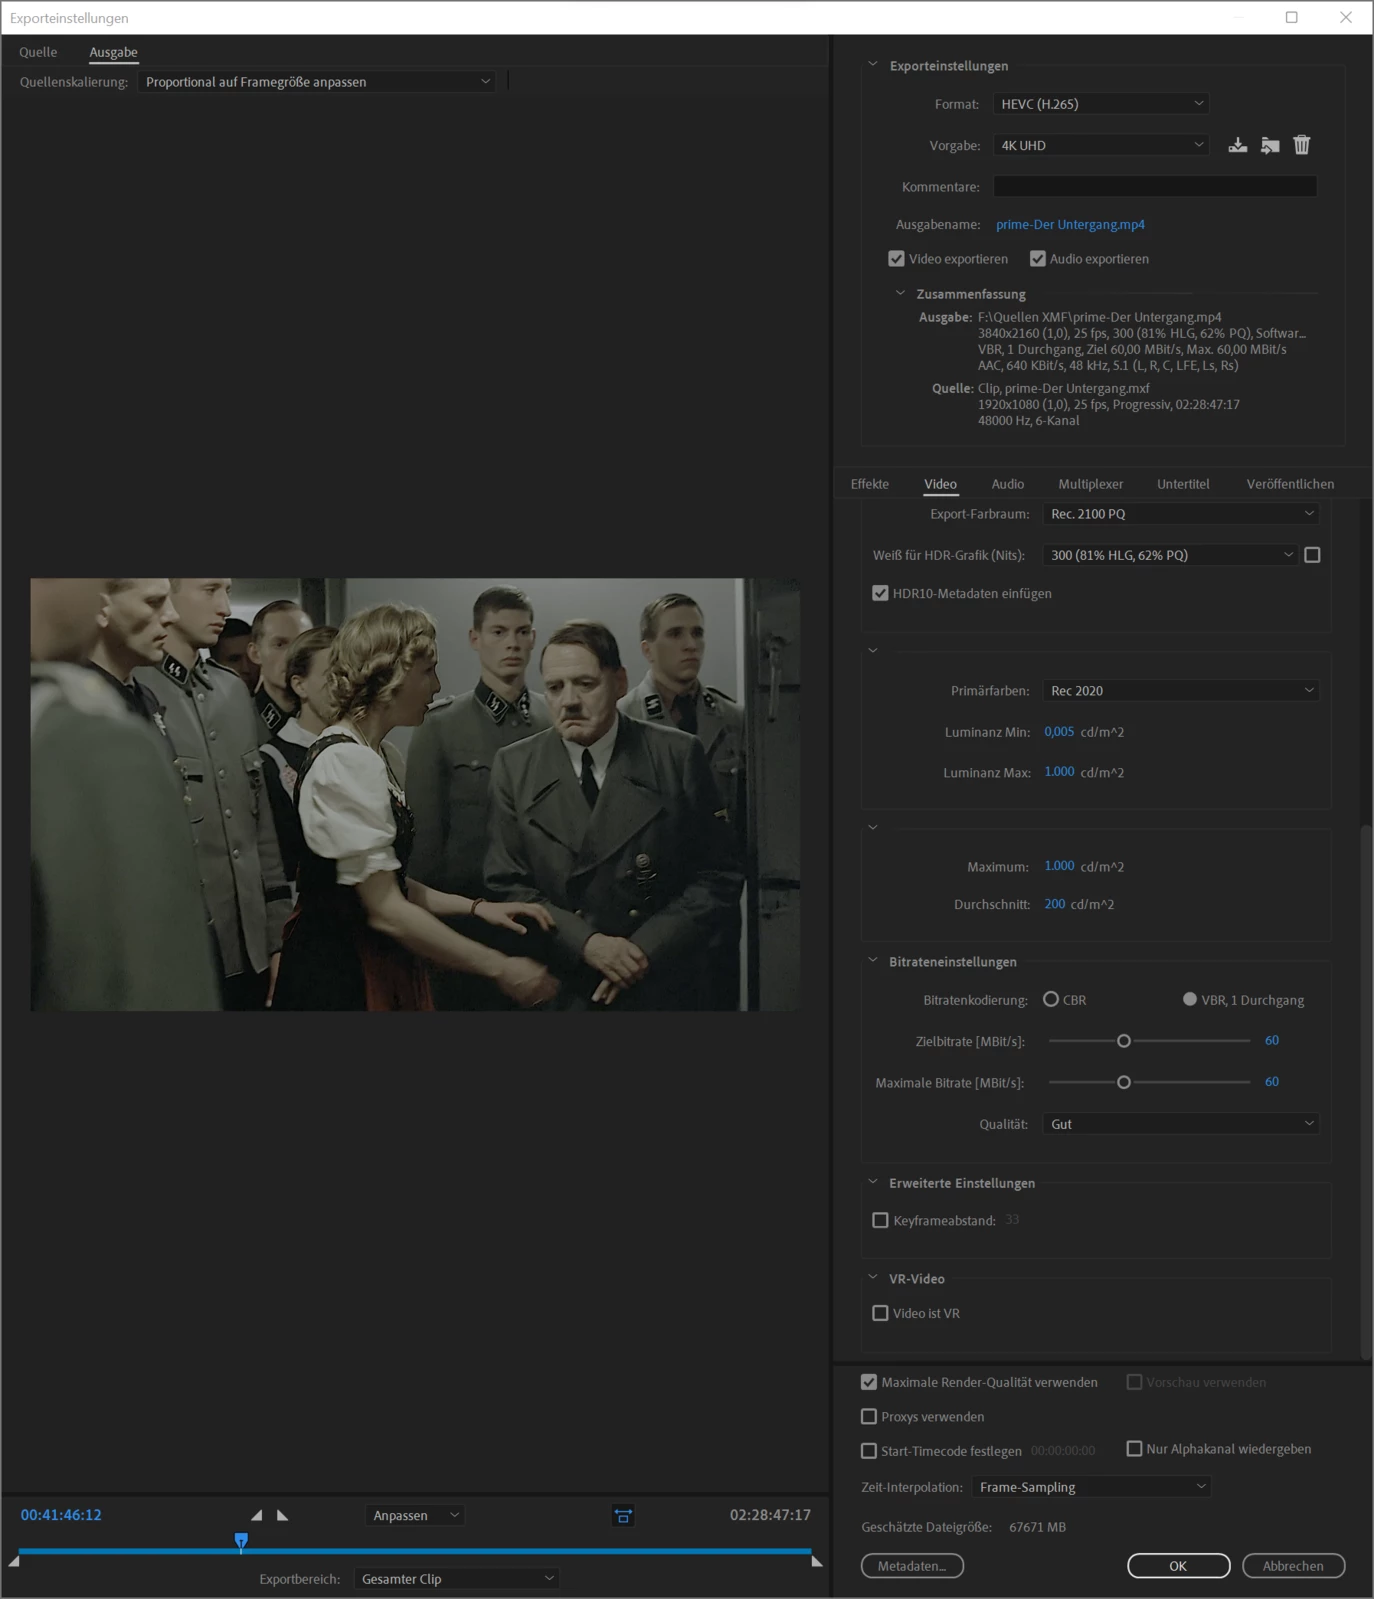1374x1599 pixels.
Task: Open the Untertitel tab
Action: (1183, 484)
